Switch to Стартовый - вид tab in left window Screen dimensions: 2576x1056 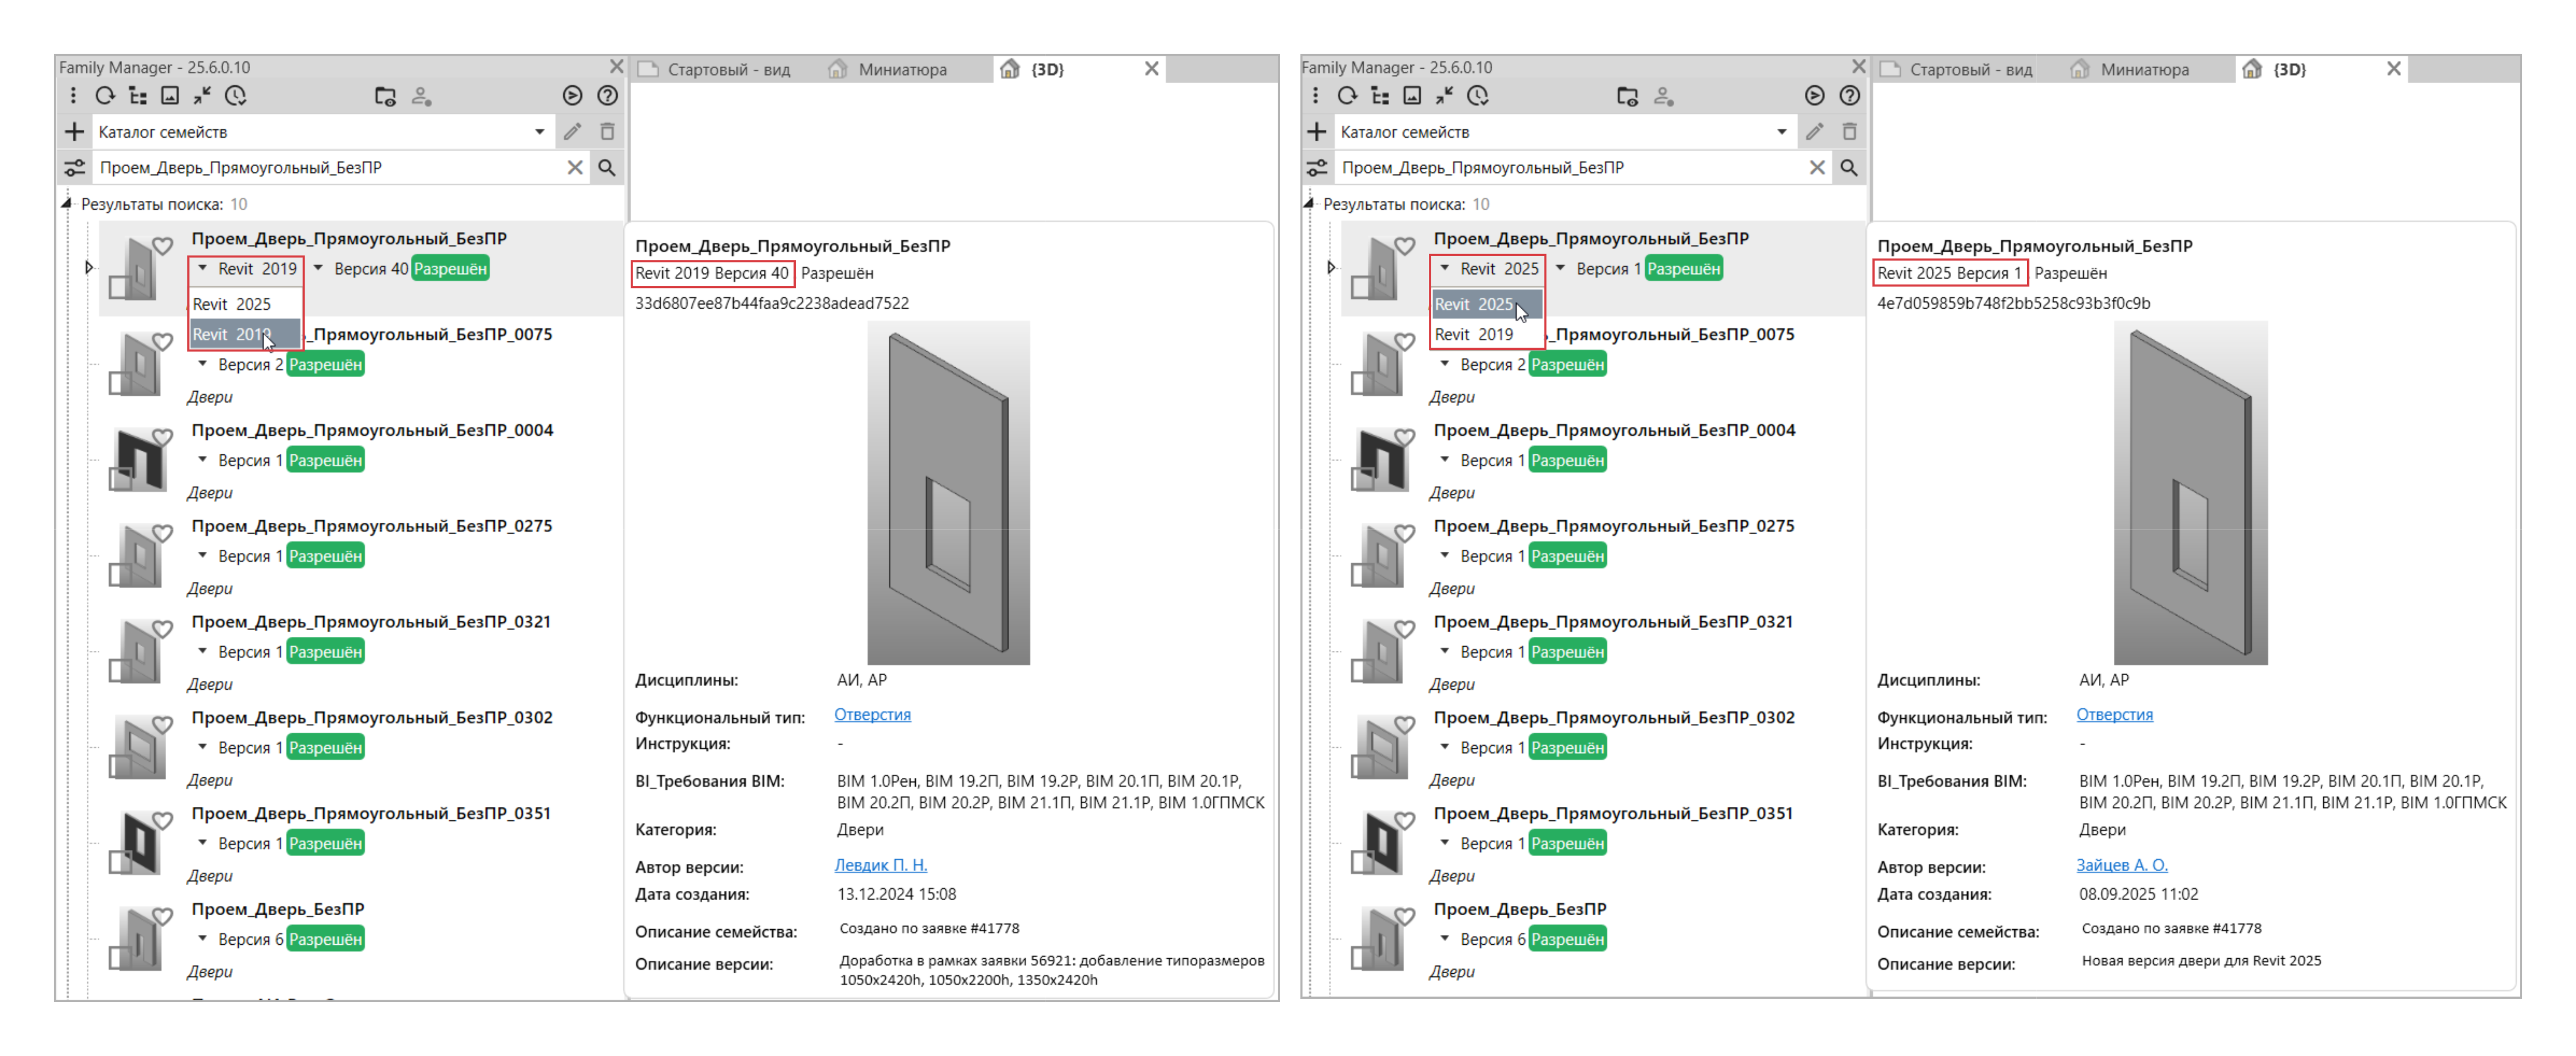pos(715,70)
